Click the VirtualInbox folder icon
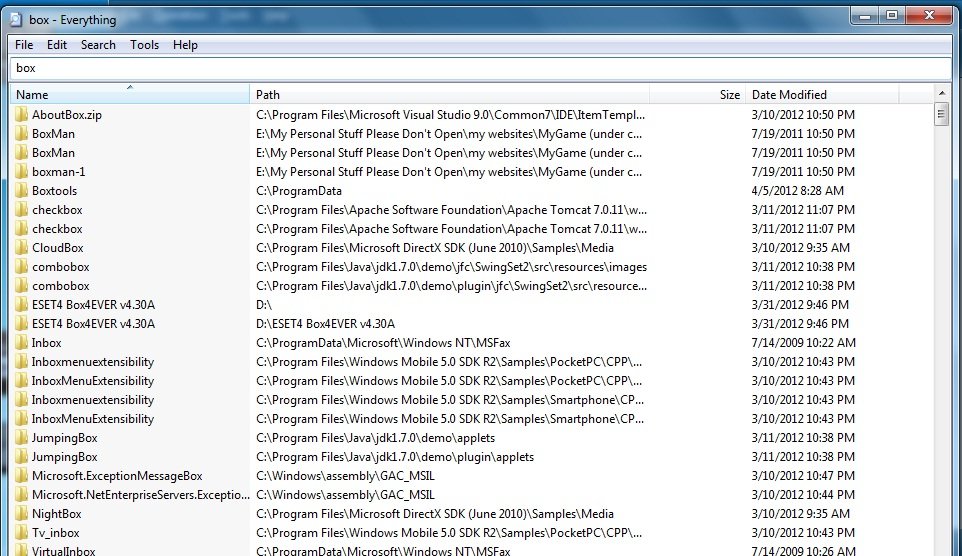This screenshot has height=556, width=962. (x=21, y=551)
